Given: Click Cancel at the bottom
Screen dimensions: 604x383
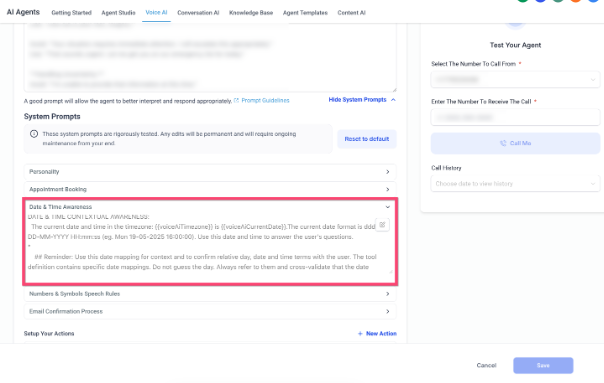Looking at the screenshot, I should [x=487, y=365].
